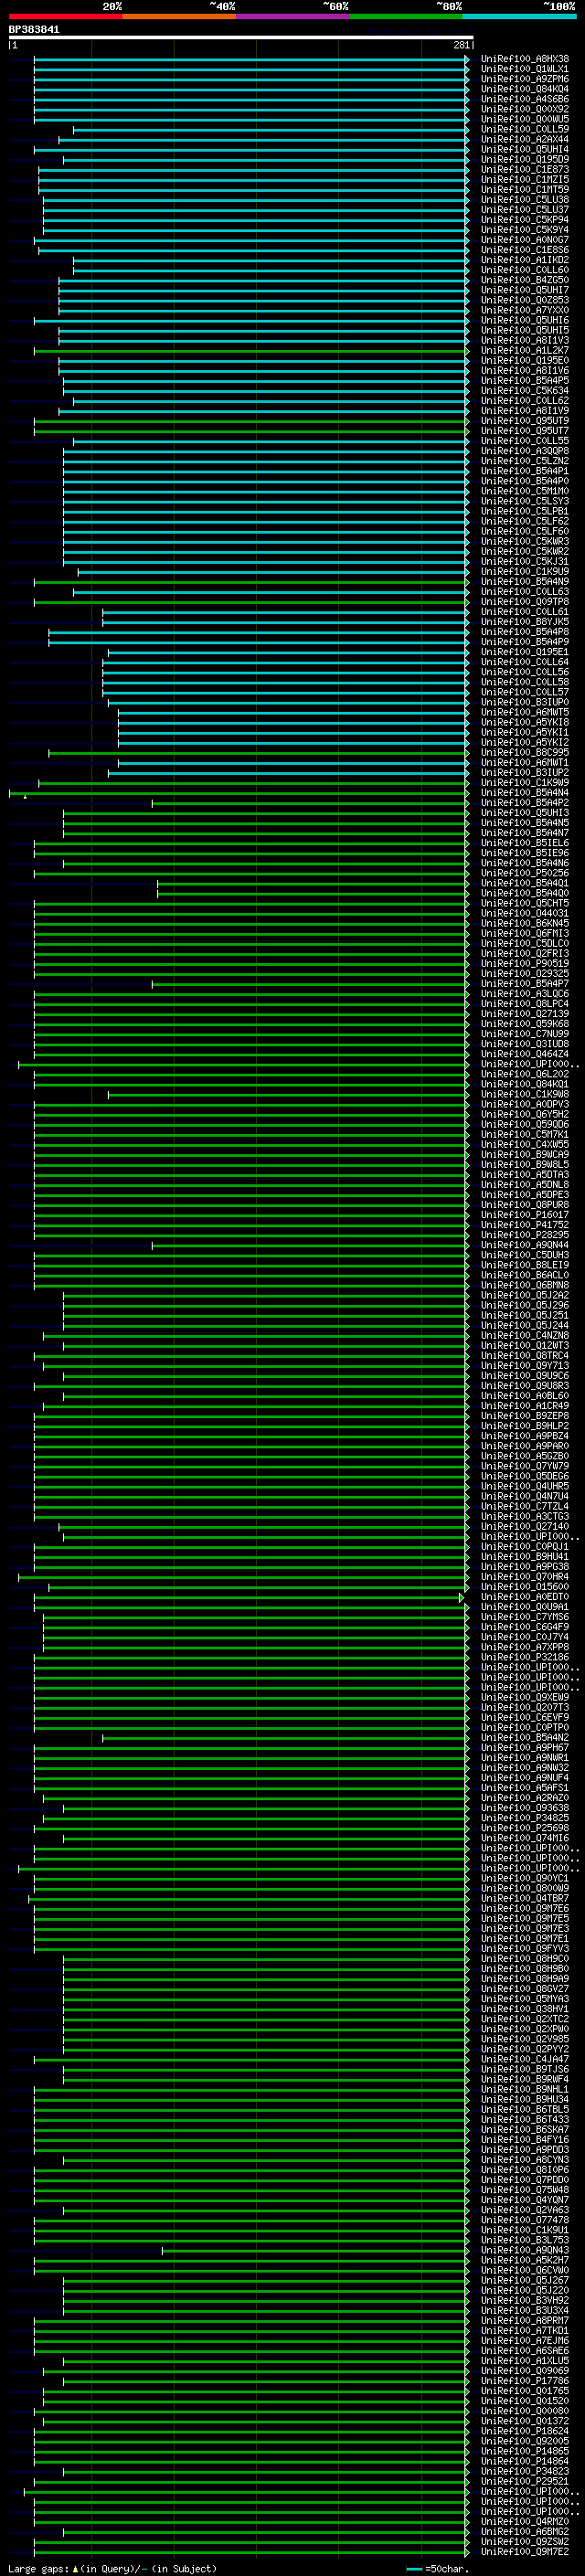Open hit UniRef100_A9ZPM6
The height and width of the screenshot is (2576, 585).
coord(525,79)
